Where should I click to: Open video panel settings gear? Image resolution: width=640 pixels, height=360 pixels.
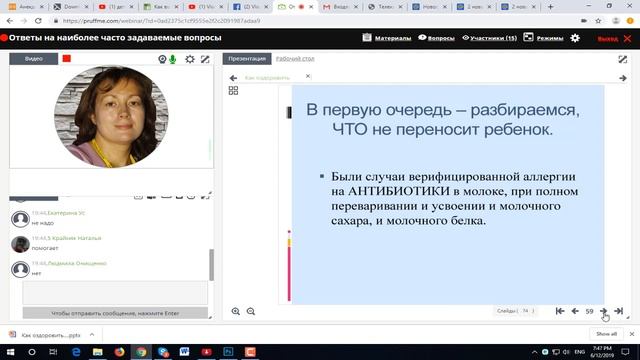190,59
